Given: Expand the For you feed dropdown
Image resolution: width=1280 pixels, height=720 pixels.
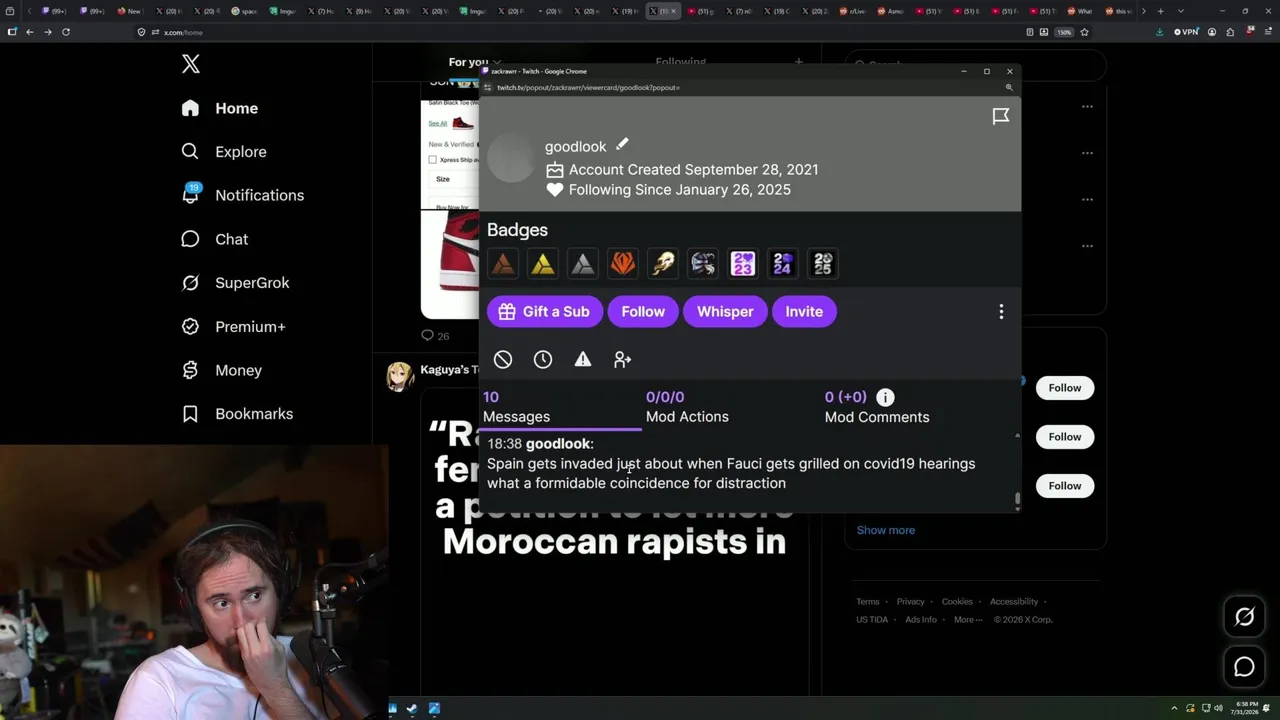Looking at the screenshot, I should (x=497, y=63).
